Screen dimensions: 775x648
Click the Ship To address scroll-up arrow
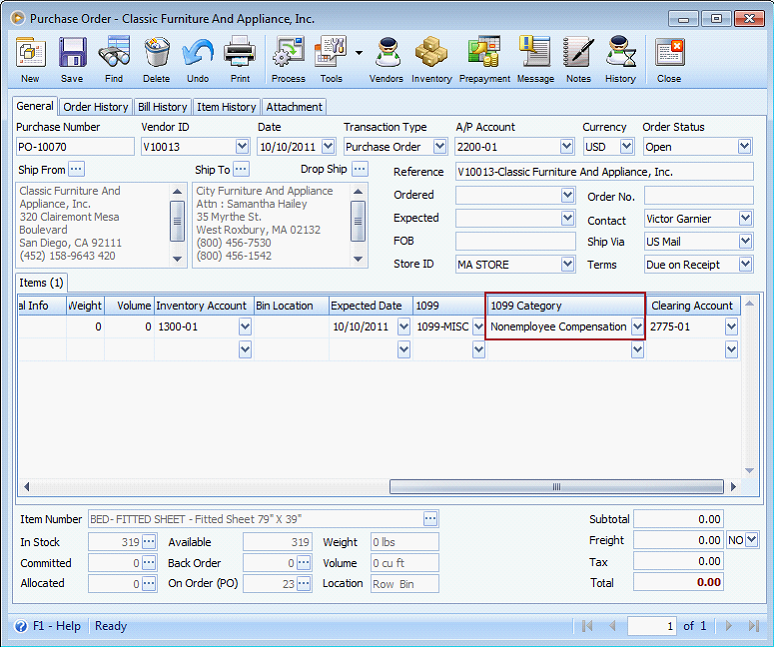click(358, 191)
